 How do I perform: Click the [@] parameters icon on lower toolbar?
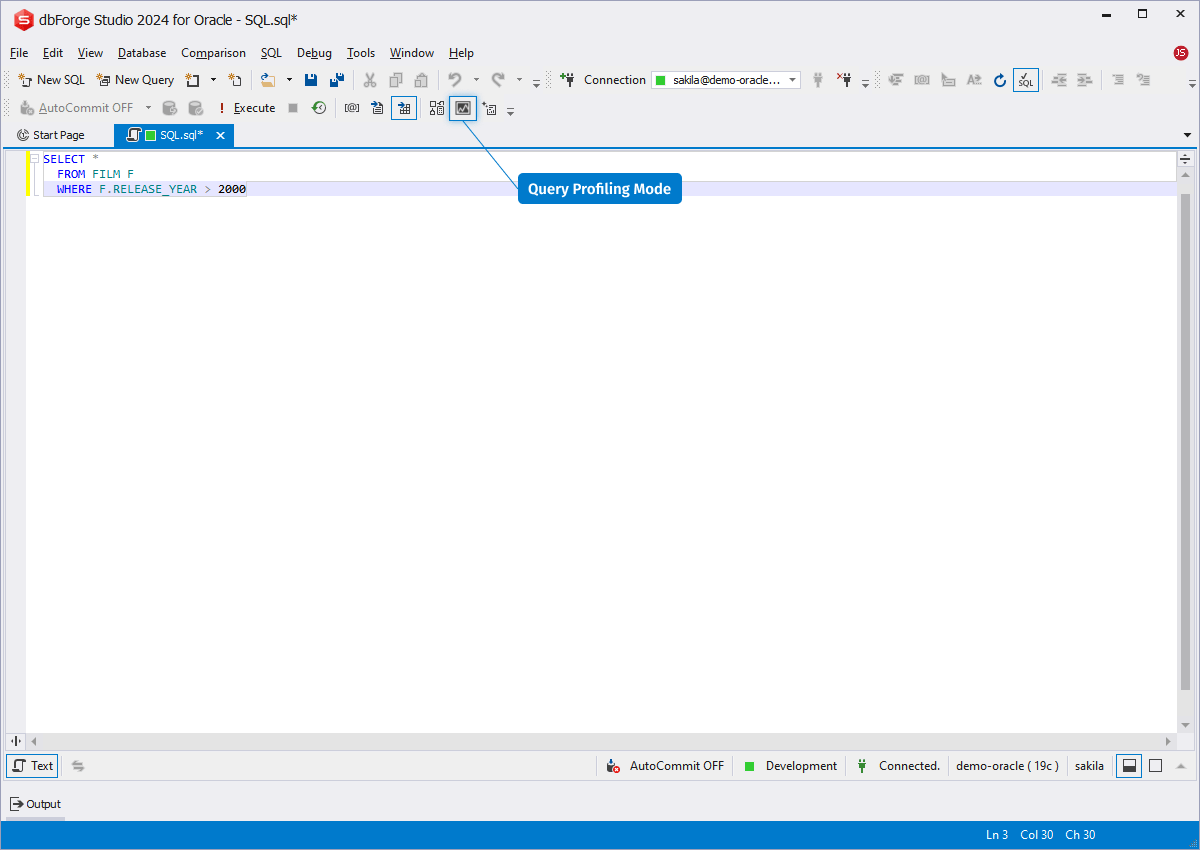tap(351, 108)
